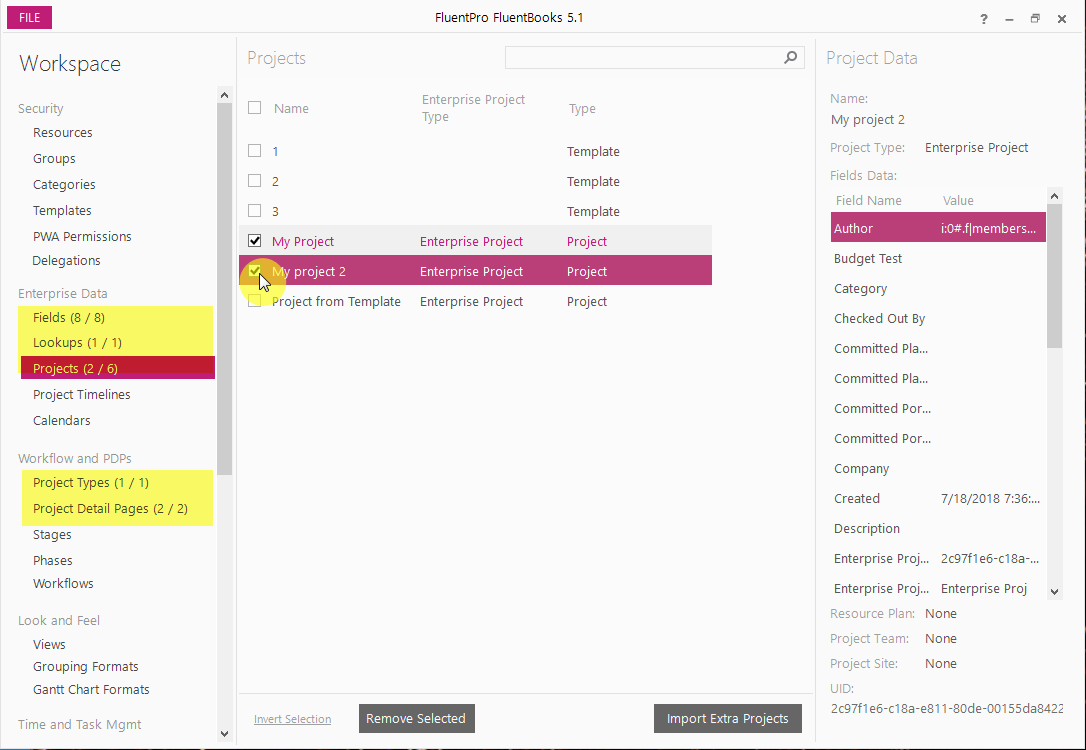Open Phases item
The width and height of the screenshot is (1086, 750).
pos(53,560)
